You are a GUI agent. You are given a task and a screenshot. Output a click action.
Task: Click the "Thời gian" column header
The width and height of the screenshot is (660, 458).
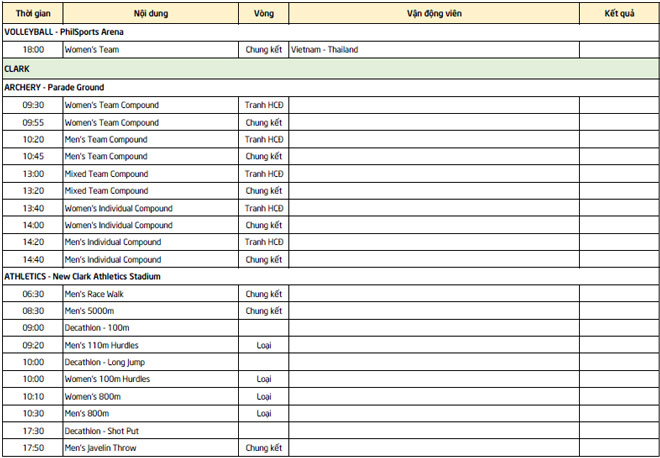pos(33,13)
